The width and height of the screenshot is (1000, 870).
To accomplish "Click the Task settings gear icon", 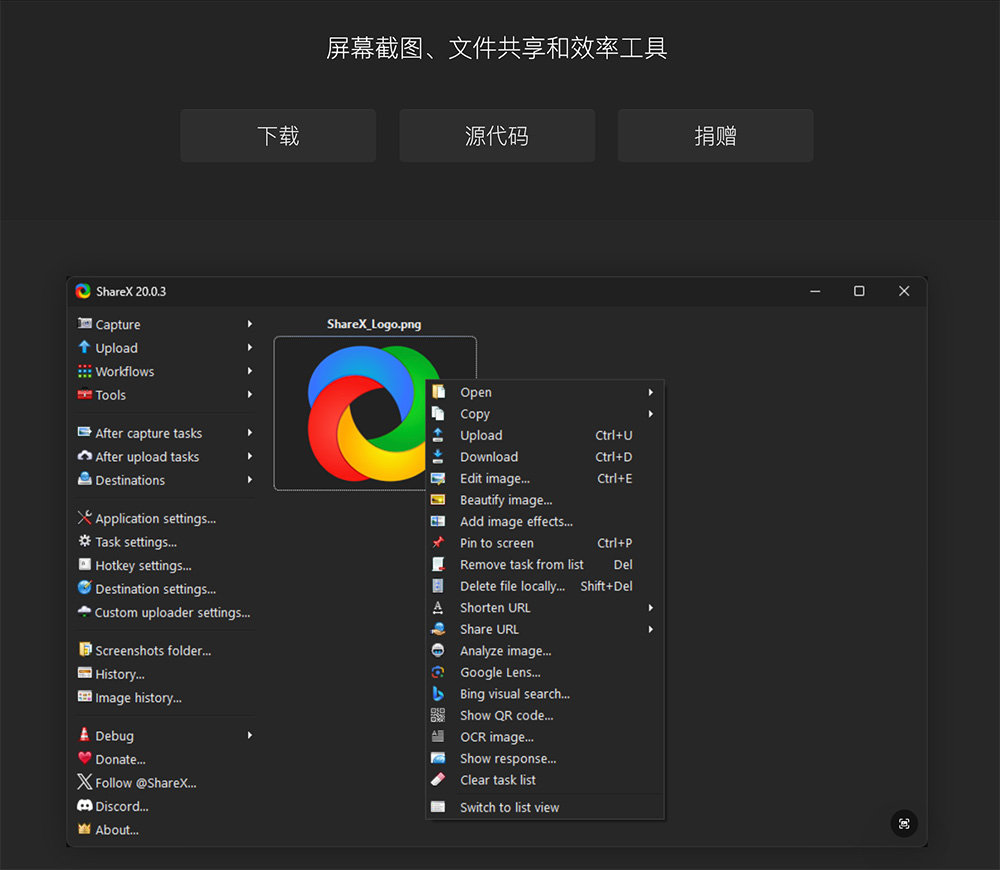I will coord(84,541).
